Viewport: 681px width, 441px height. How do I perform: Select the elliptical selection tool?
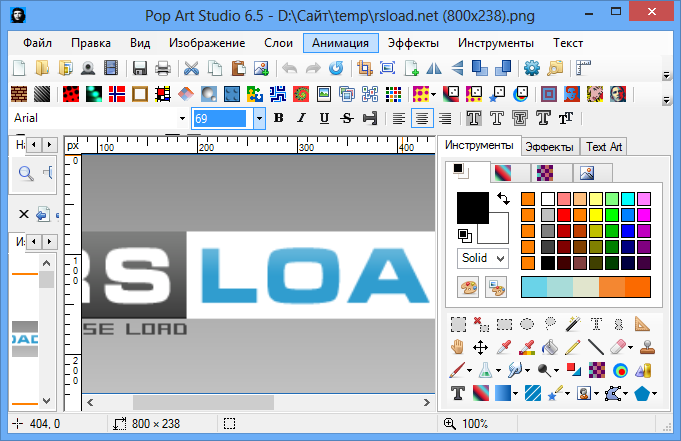coord(527,324)
